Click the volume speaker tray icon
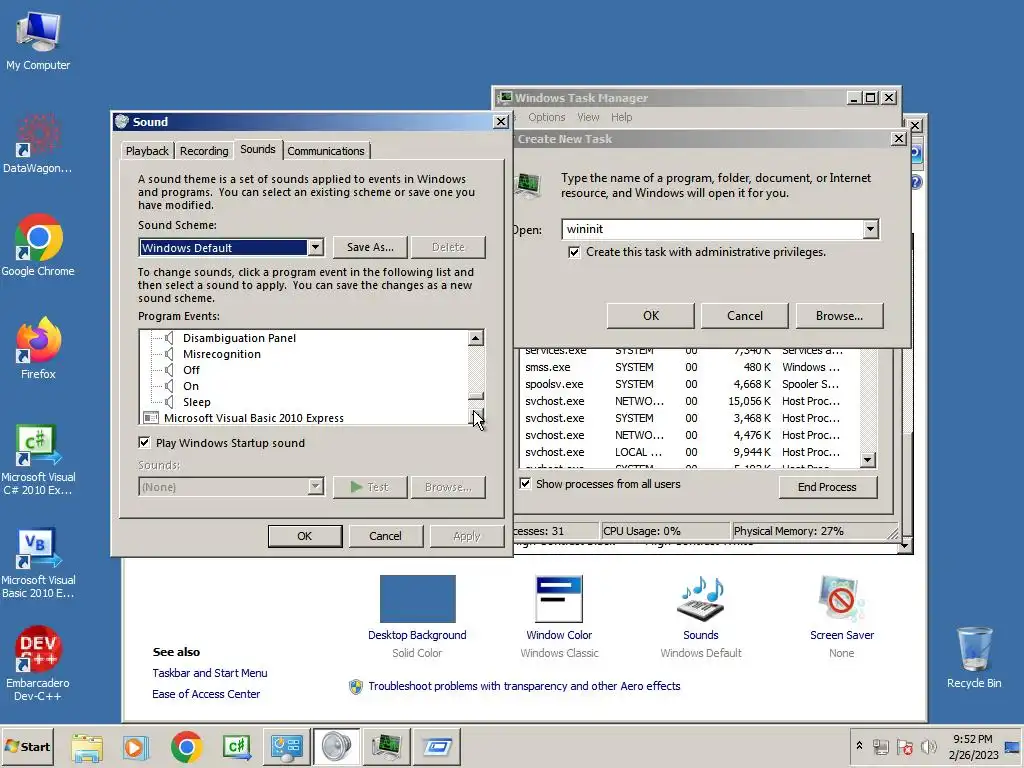Screen dimensions: 1024x768 [x=928, y=746]
